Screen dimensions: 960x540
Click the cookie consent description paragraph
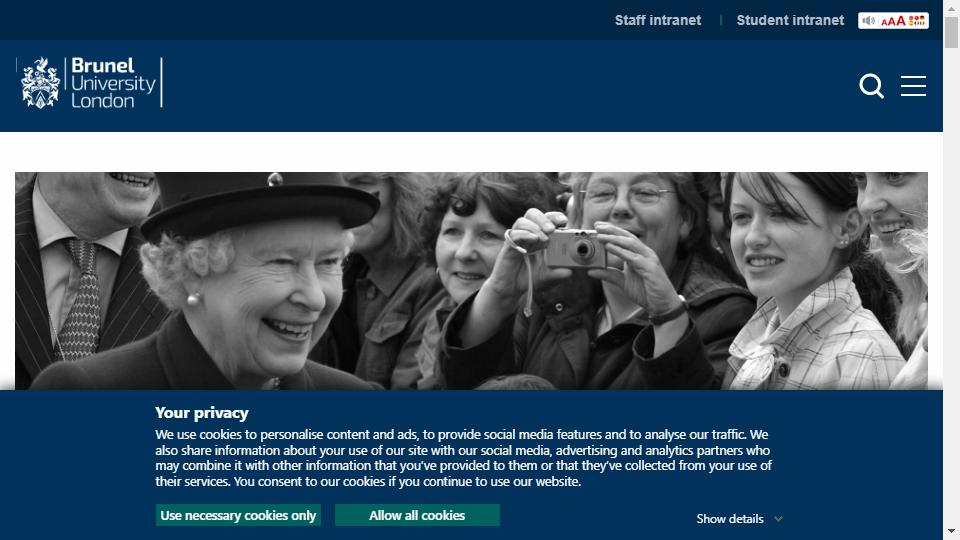pos(463,458)
